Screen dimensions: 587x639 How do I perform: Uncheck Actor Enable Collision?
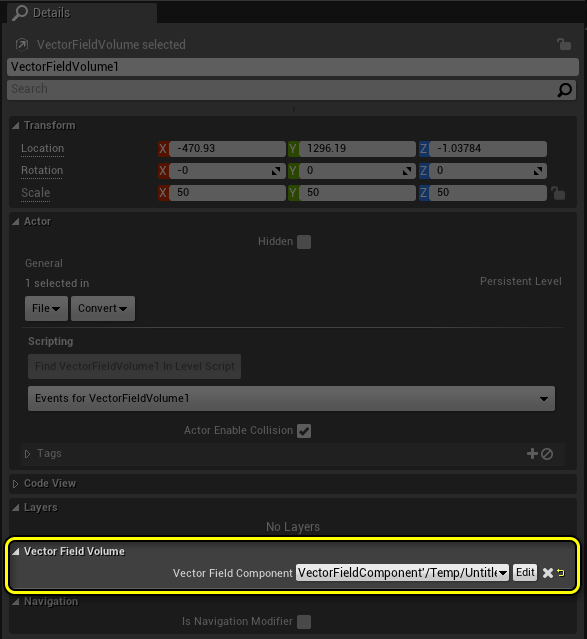click(304, 431)
